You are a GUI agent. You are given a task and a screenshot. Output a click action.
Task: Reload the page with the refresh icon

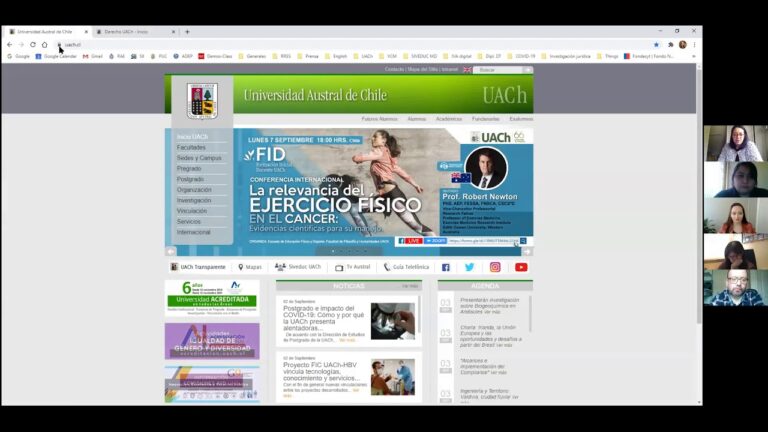(33, 45)
